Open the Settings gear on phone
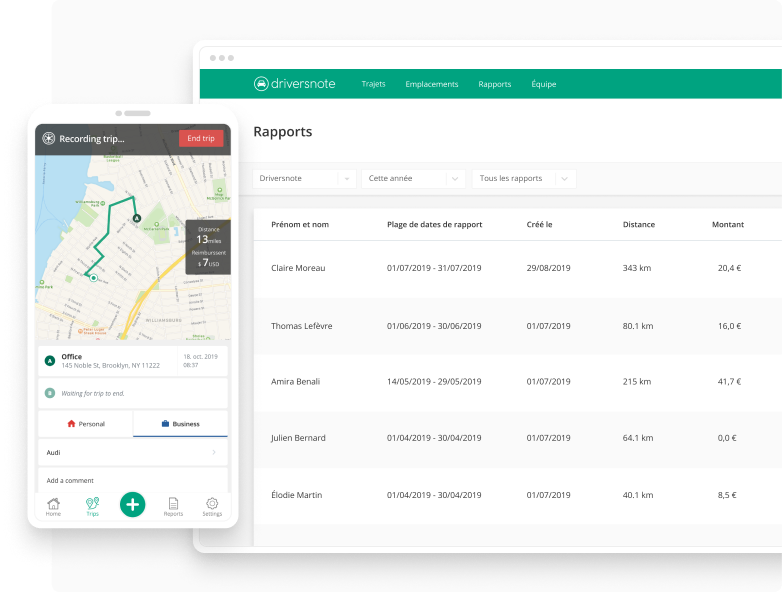782x592 pixels. pyautogui.click(x=212, y=506)
